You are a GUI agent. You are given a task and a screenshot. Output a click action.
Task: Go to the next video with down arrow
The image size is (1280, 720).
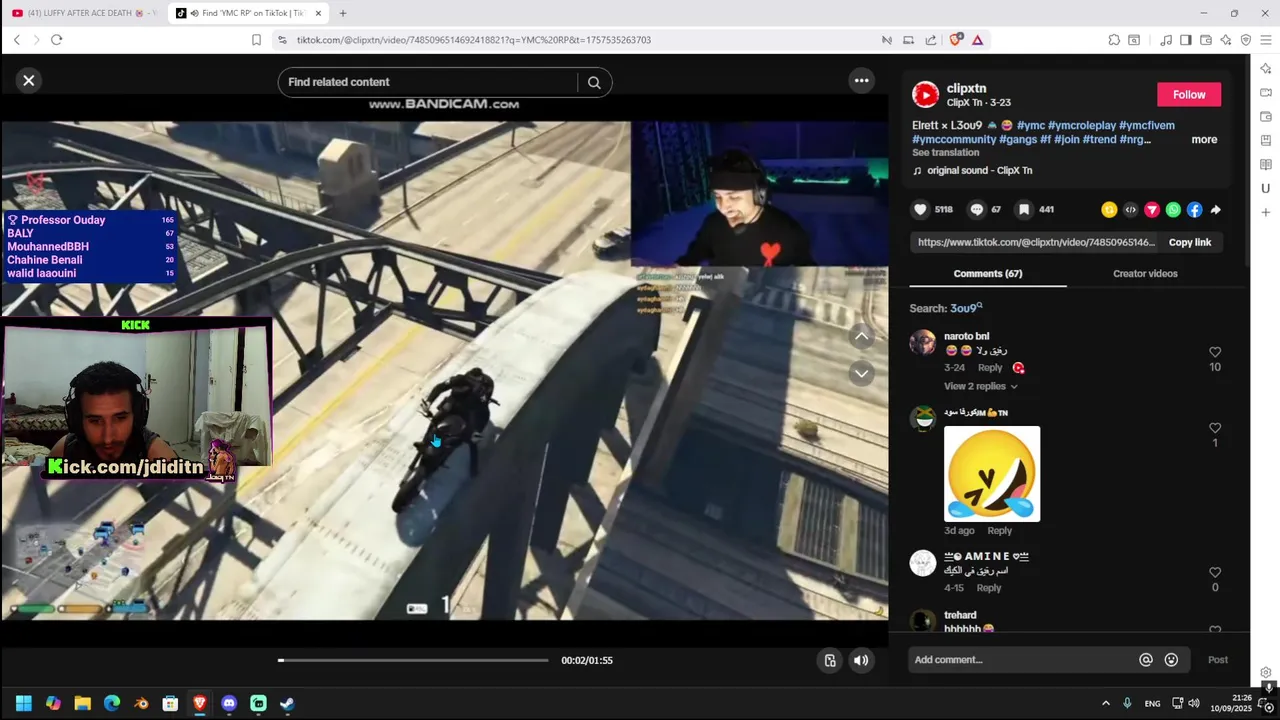861,373
